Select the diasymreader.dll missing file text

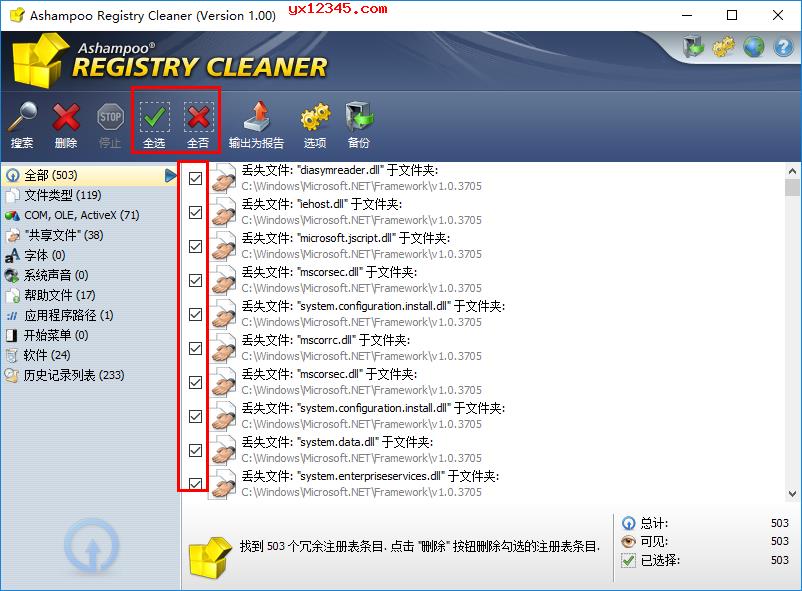pos(340,170)
